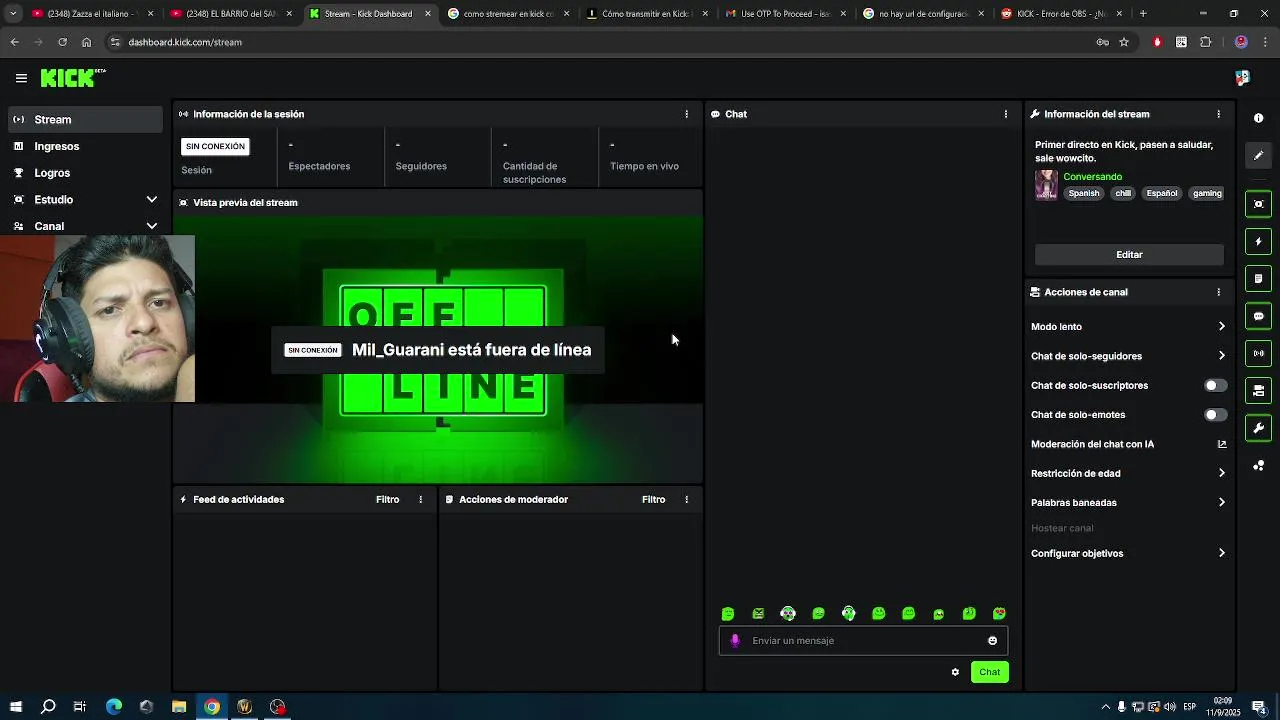Click the Spanish tag

(1083, 193)
